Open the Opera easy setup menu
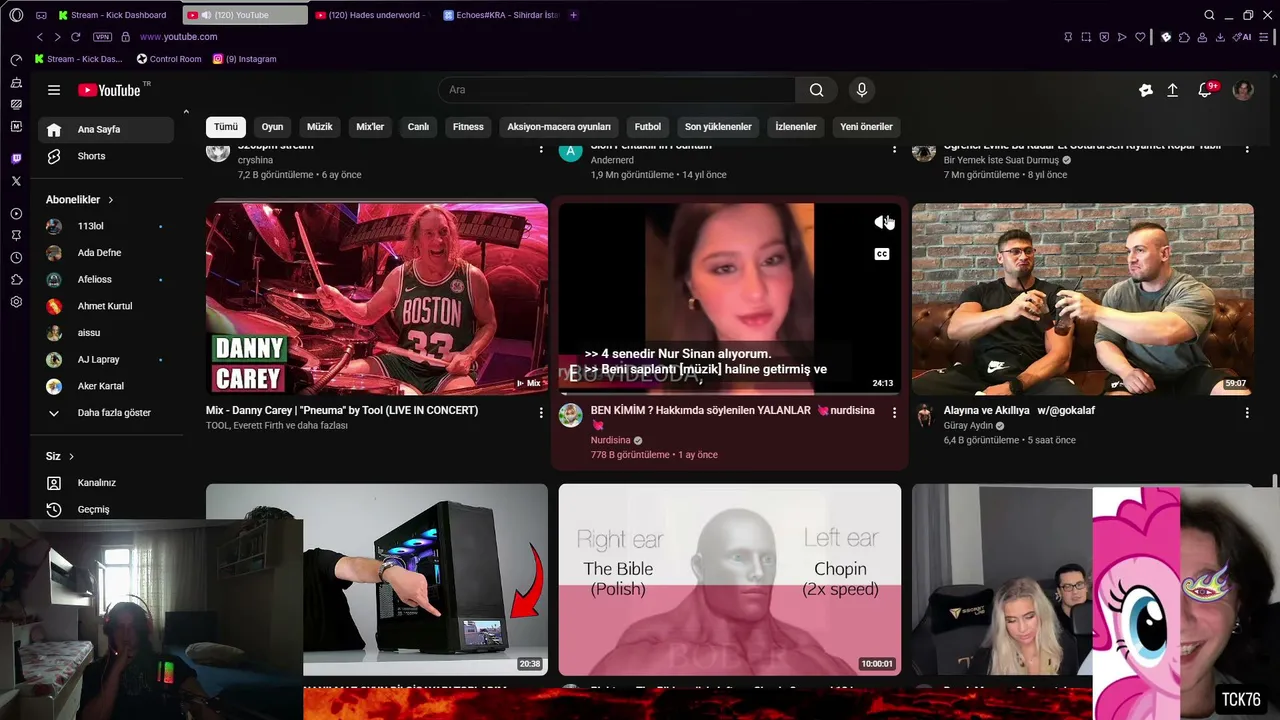The width and height of the screenshot is (1280, 720). pos(1264,37)
